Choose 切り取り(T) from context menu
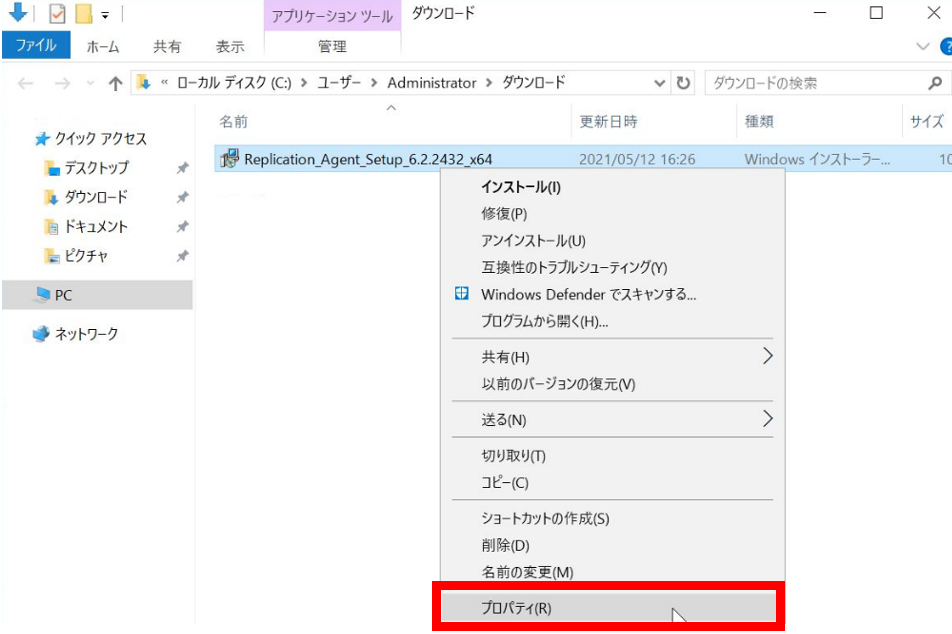 [612, 455]
